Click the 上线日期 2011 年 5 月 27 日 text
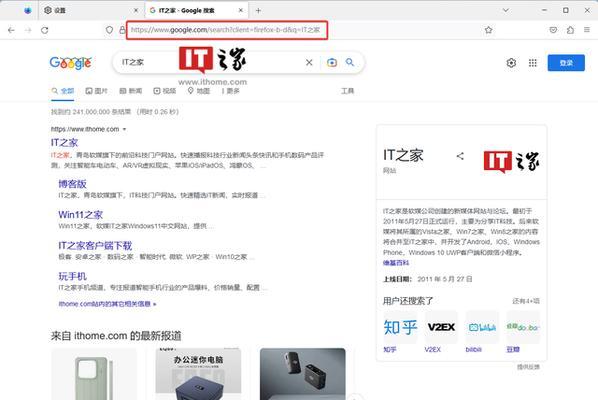 pyautogui.click(x=428, y=279)
